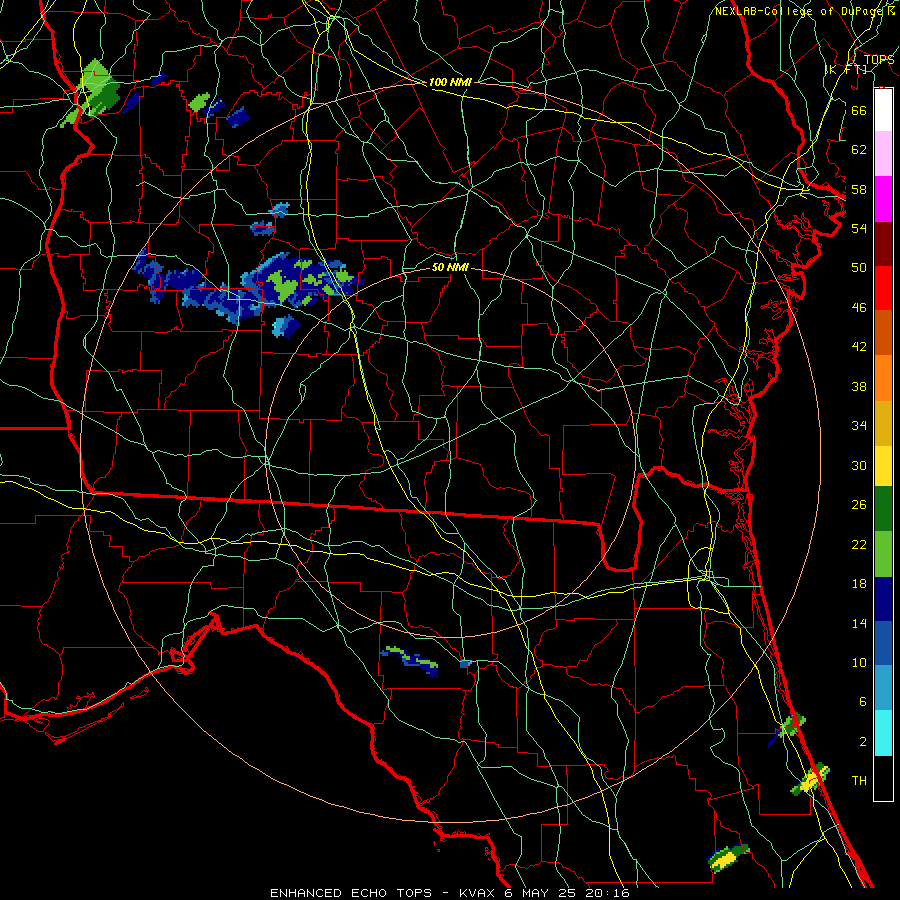Click the 'NEXLAB-College of DuPage' header text
Viewport: 900px width, 900px height.
[x=801, y=11]
